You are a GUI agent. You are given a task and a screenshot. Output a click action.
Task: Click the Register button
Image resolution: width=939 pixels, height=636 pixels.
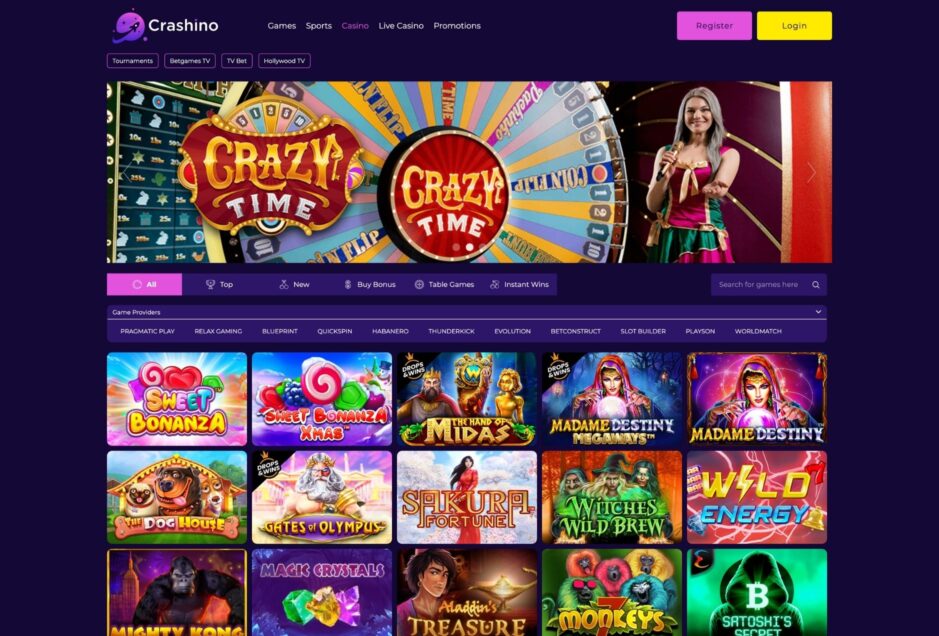click(714, 26)
